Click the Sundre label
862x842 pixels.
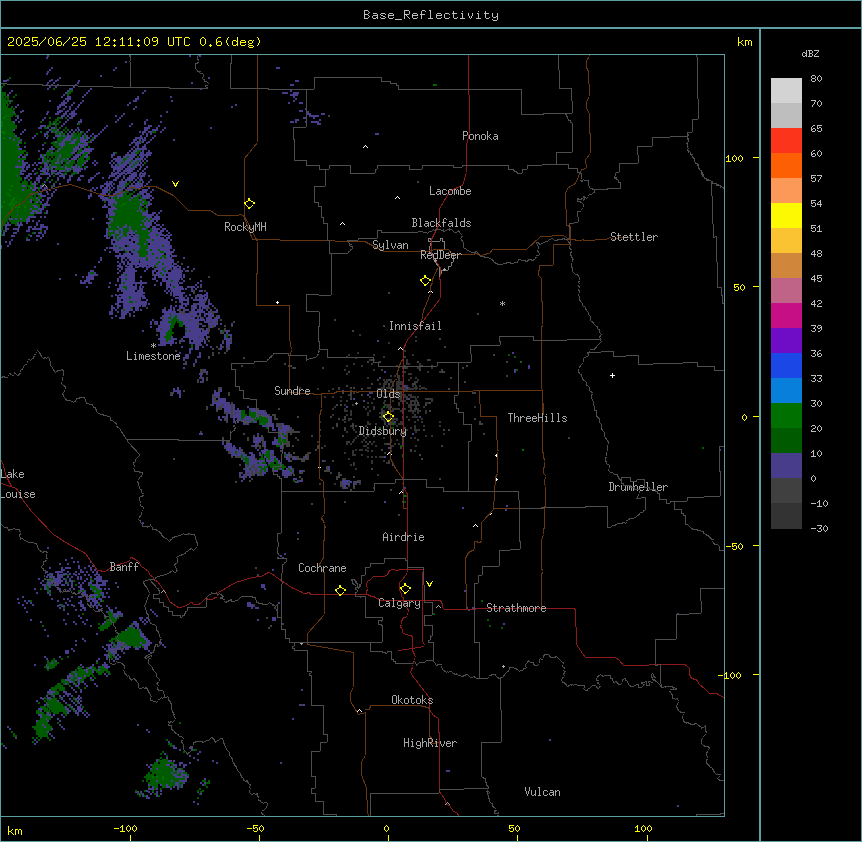292,391
